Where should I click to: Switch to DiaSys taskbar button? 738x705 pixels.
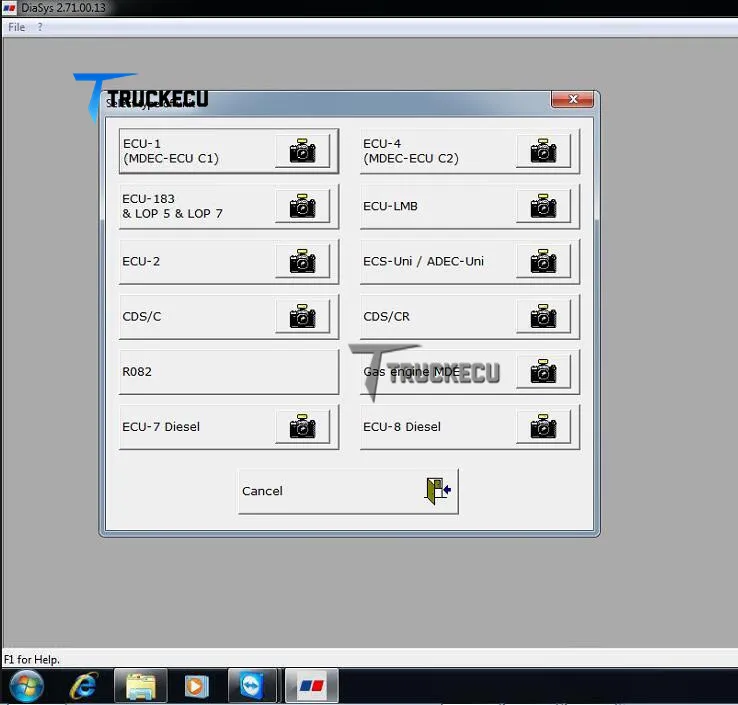point(311,686)
